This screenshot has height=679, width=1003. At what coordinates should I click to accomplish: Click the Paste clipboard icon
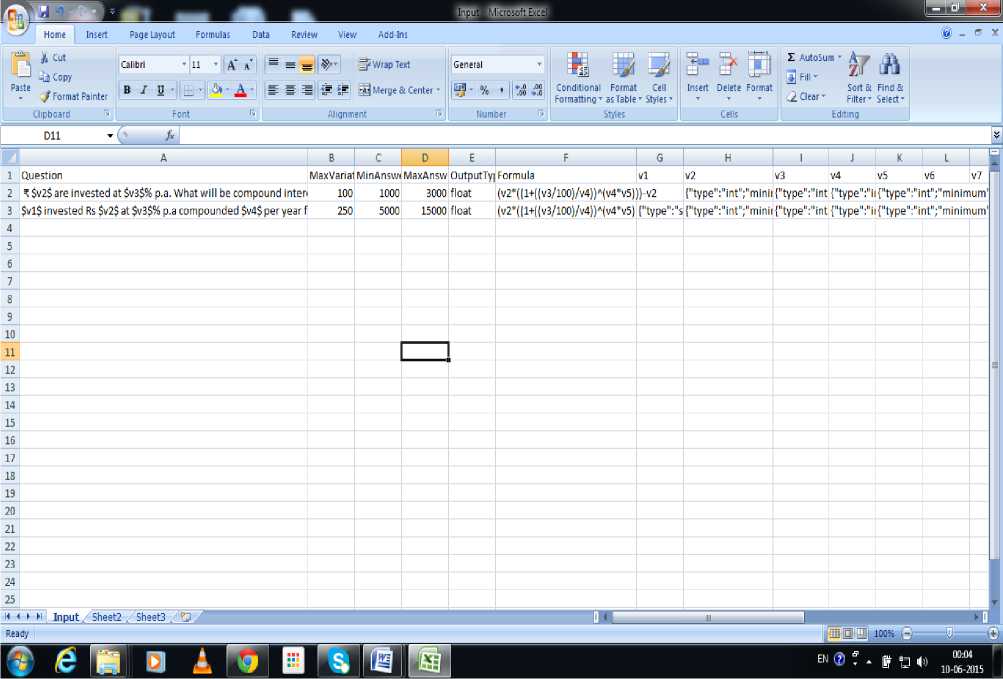pos(20,65)
